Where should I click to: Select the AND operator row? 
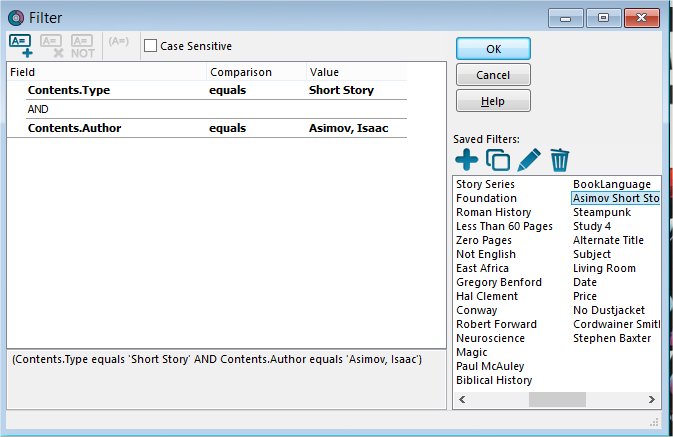pyautogui.click(x=39, y=109)
